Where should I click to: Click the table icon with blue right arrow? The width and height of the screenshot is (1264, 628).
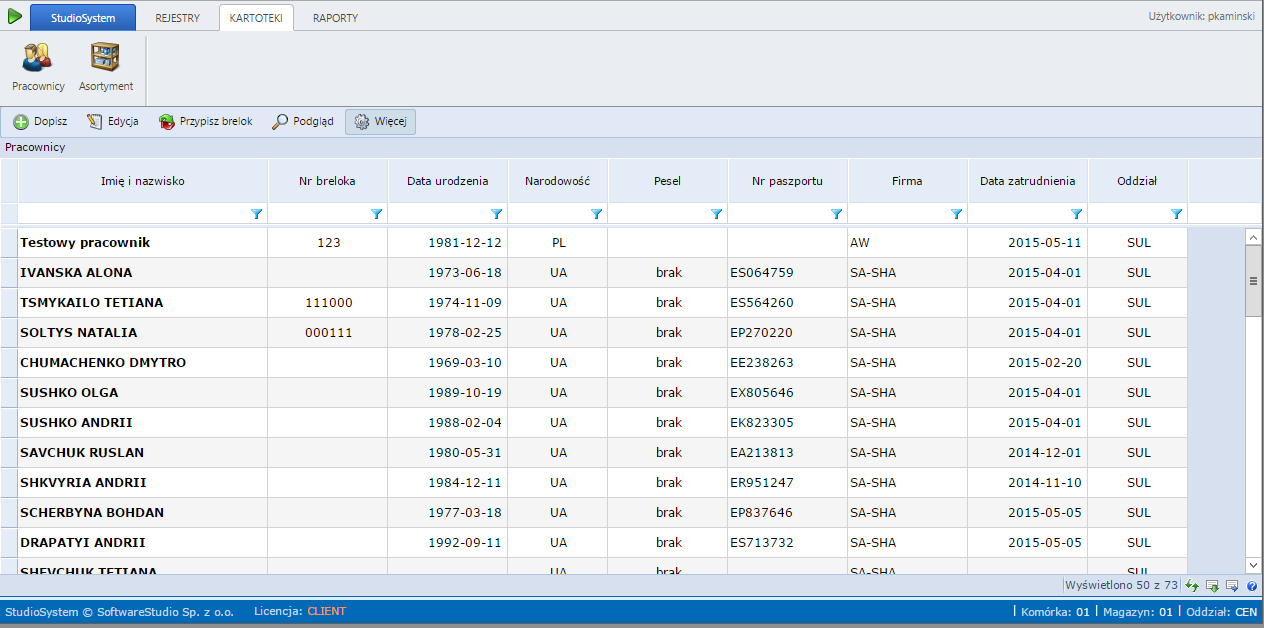(1232, 585)
